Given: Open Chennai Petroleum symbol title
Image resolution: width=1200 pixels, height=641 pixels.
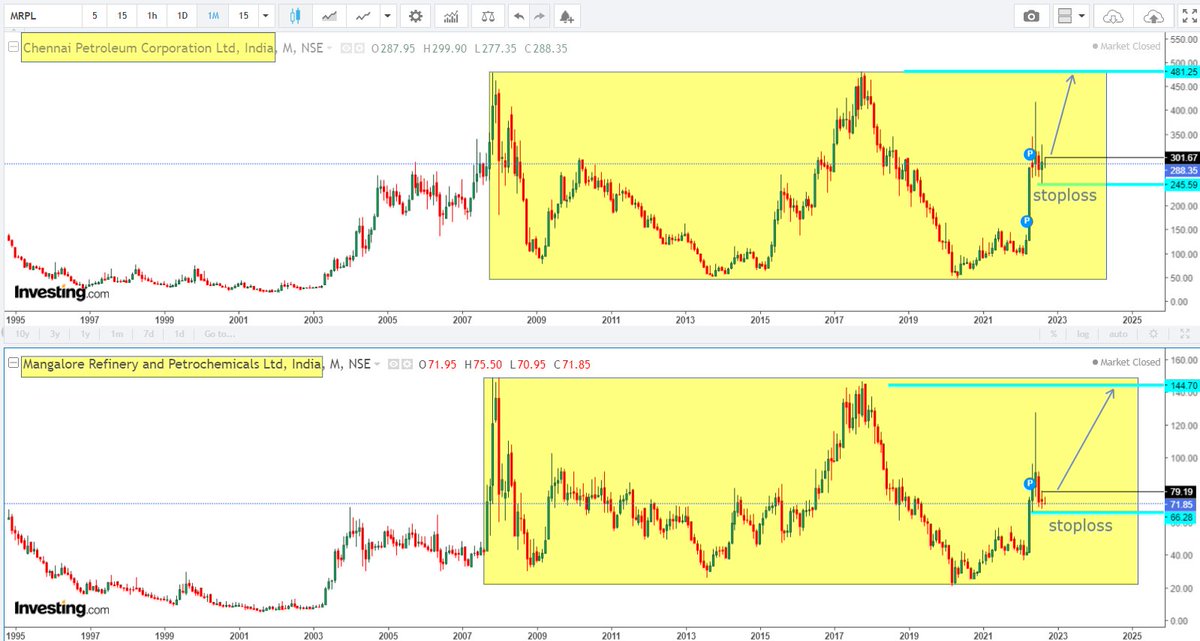Looking at the screenshot, I should tap(148, 47).
